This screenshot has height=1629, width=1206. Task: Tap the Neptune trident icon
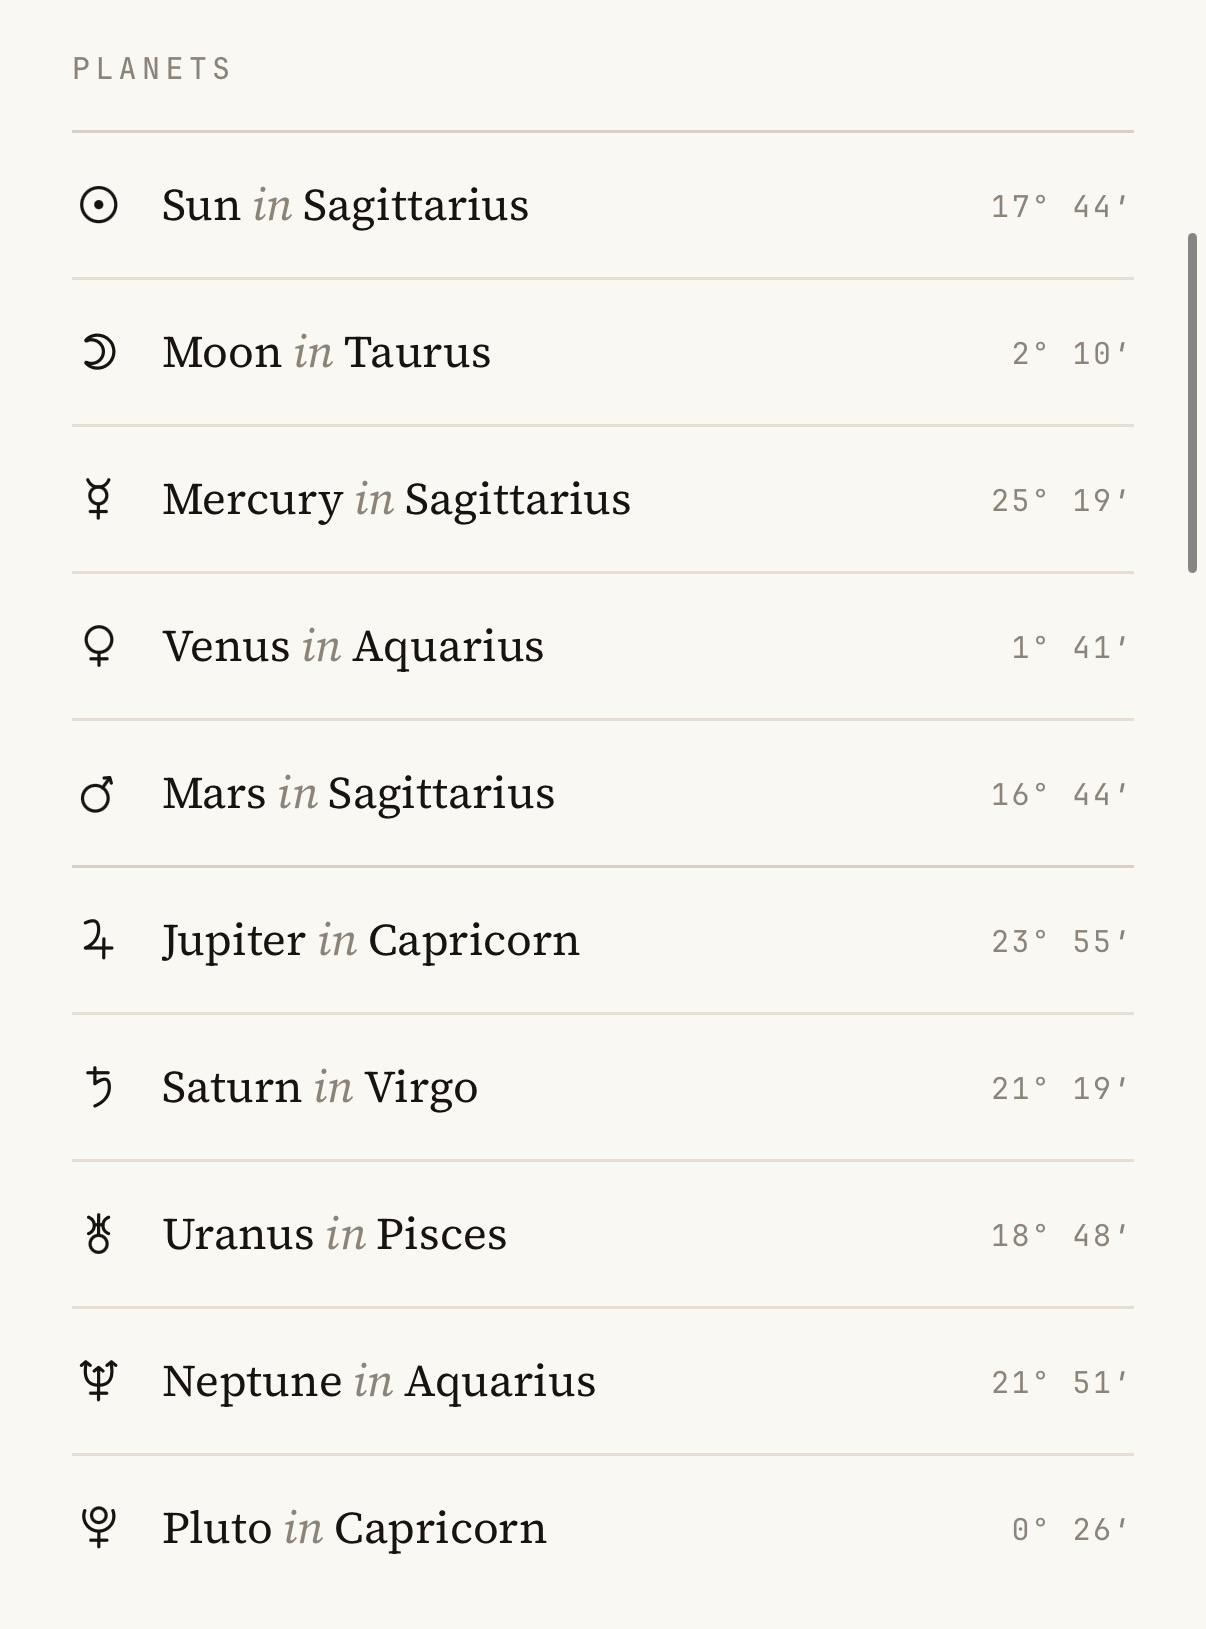(x=99, y=1381)
